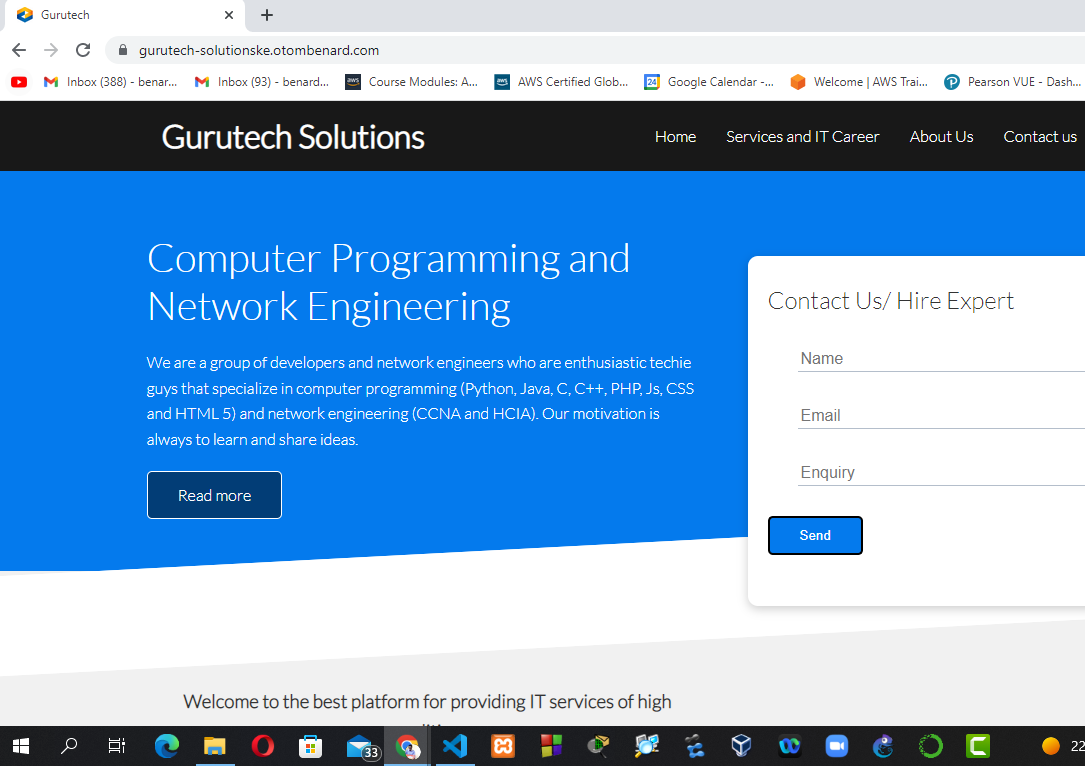Go to the Home menu item

pyautogui.click(x=675, y=137)
